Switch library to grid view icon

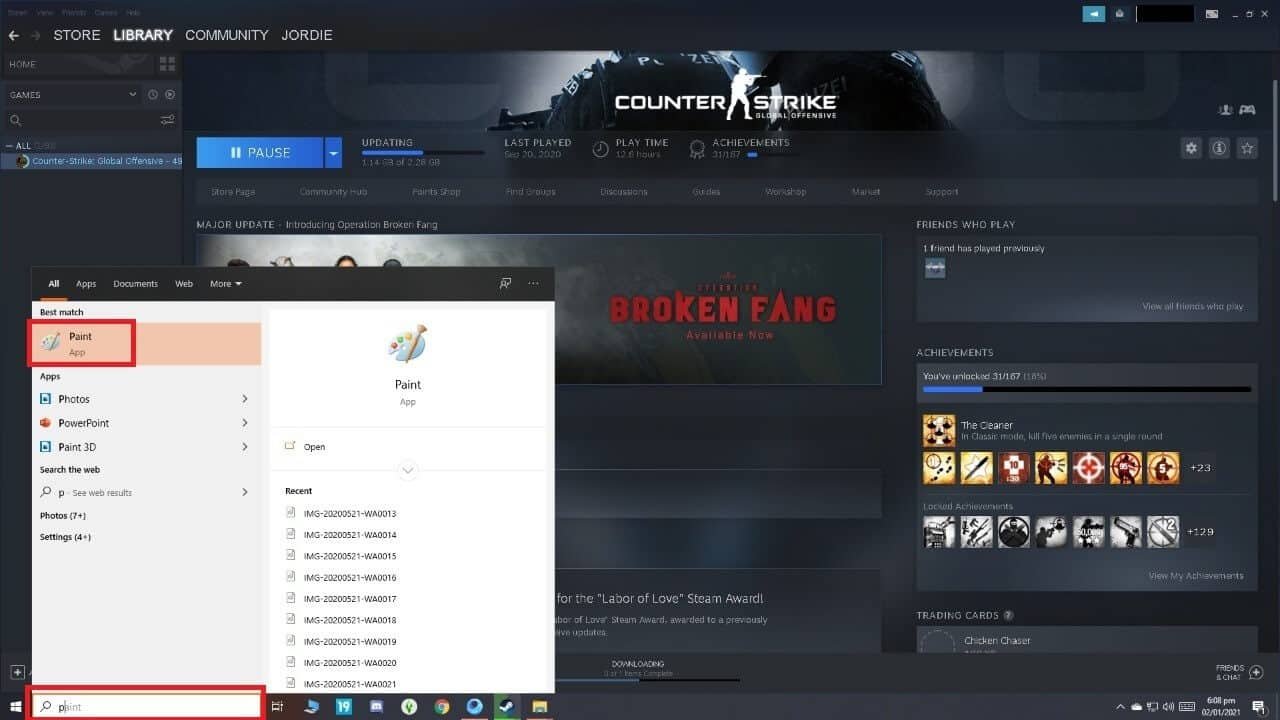[x=167, y=64]
